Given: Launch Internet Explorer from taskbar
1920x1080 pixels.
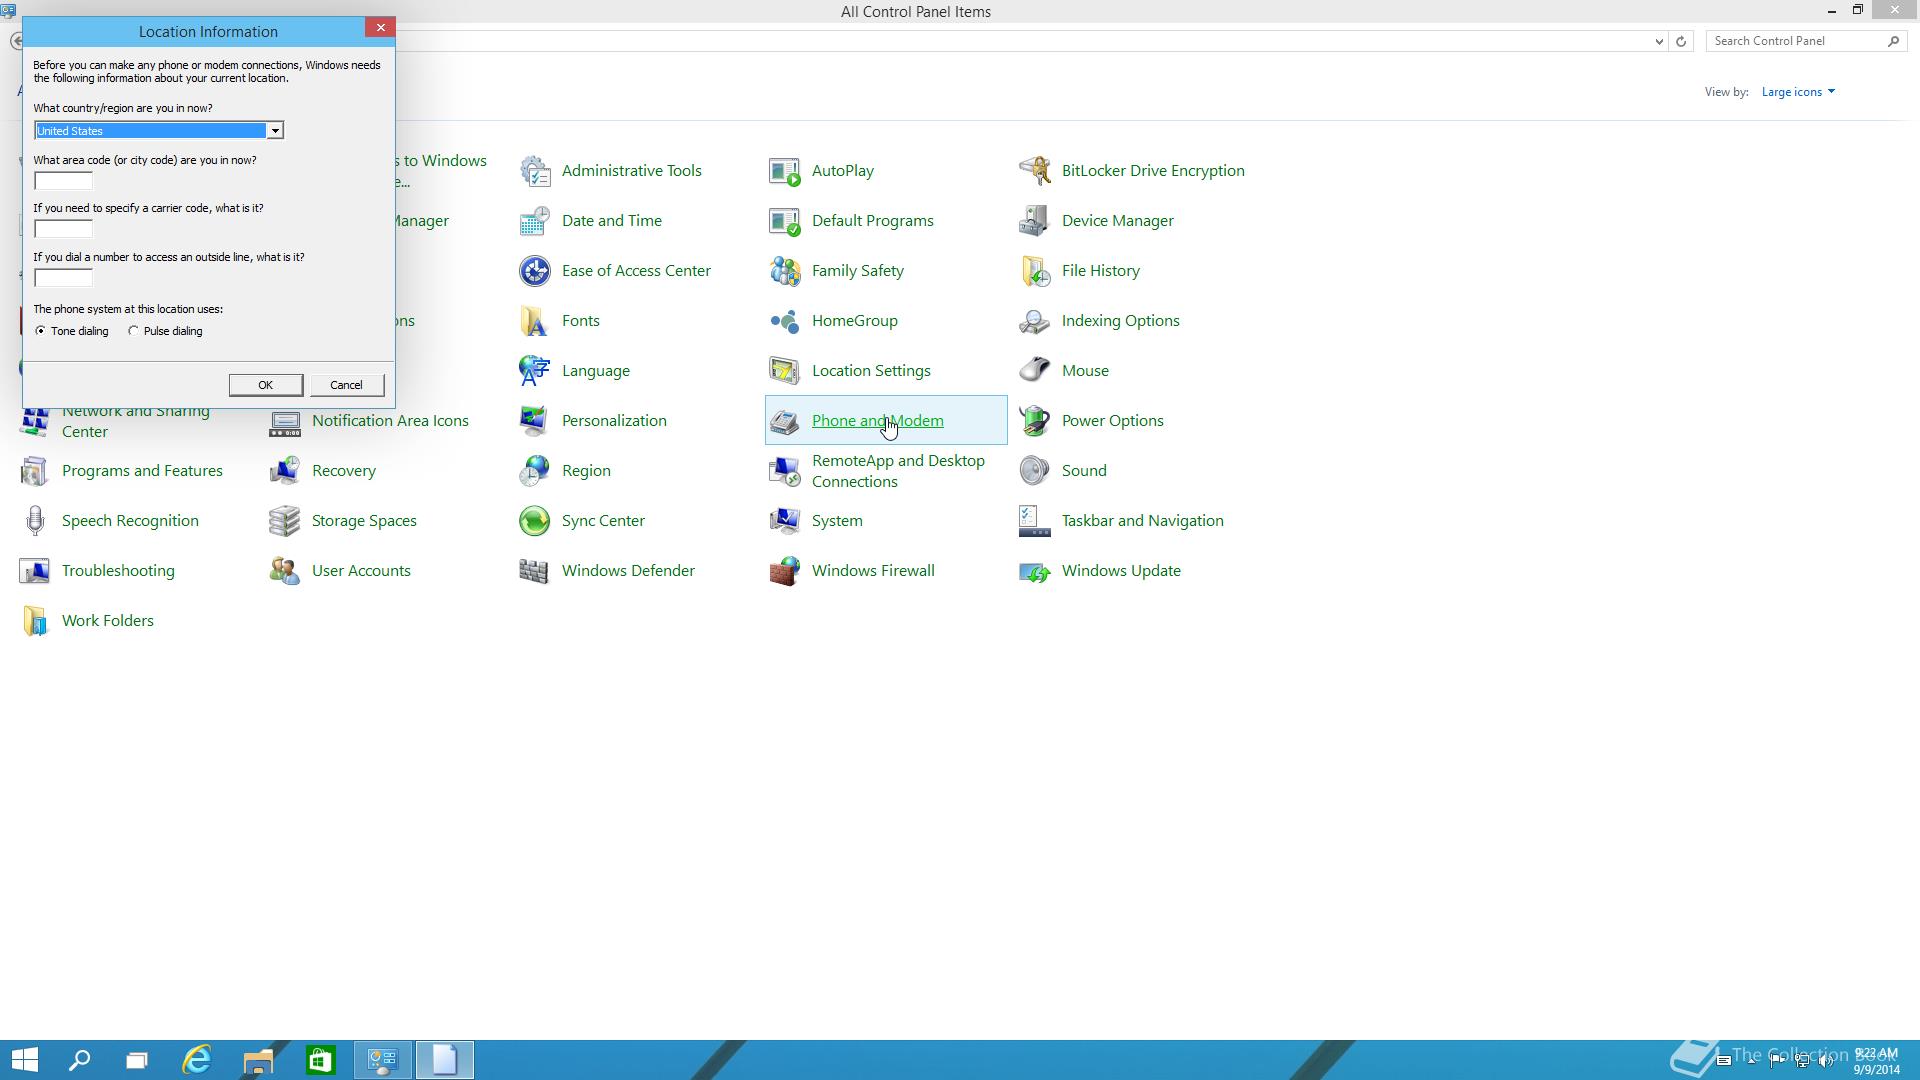Looking at the screenshot, I should 197,1060.
